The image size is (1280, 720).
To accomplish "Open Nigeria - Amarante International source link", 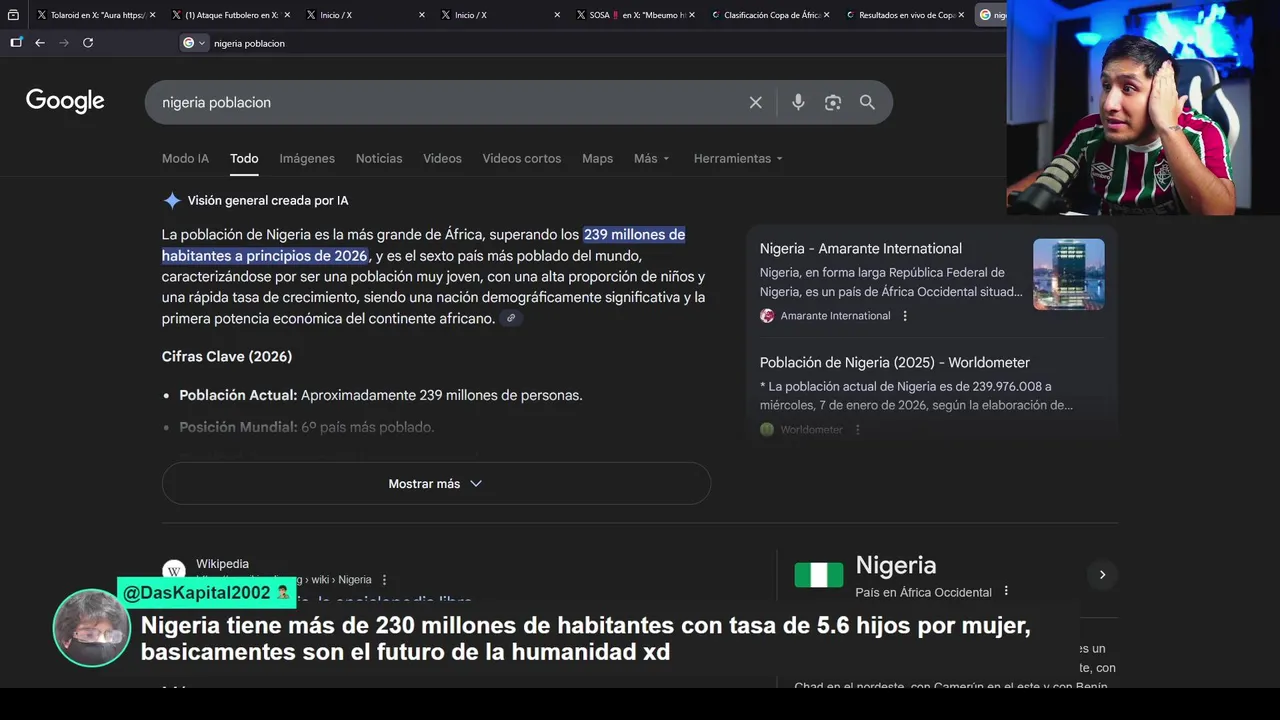I will pos(860,248).
